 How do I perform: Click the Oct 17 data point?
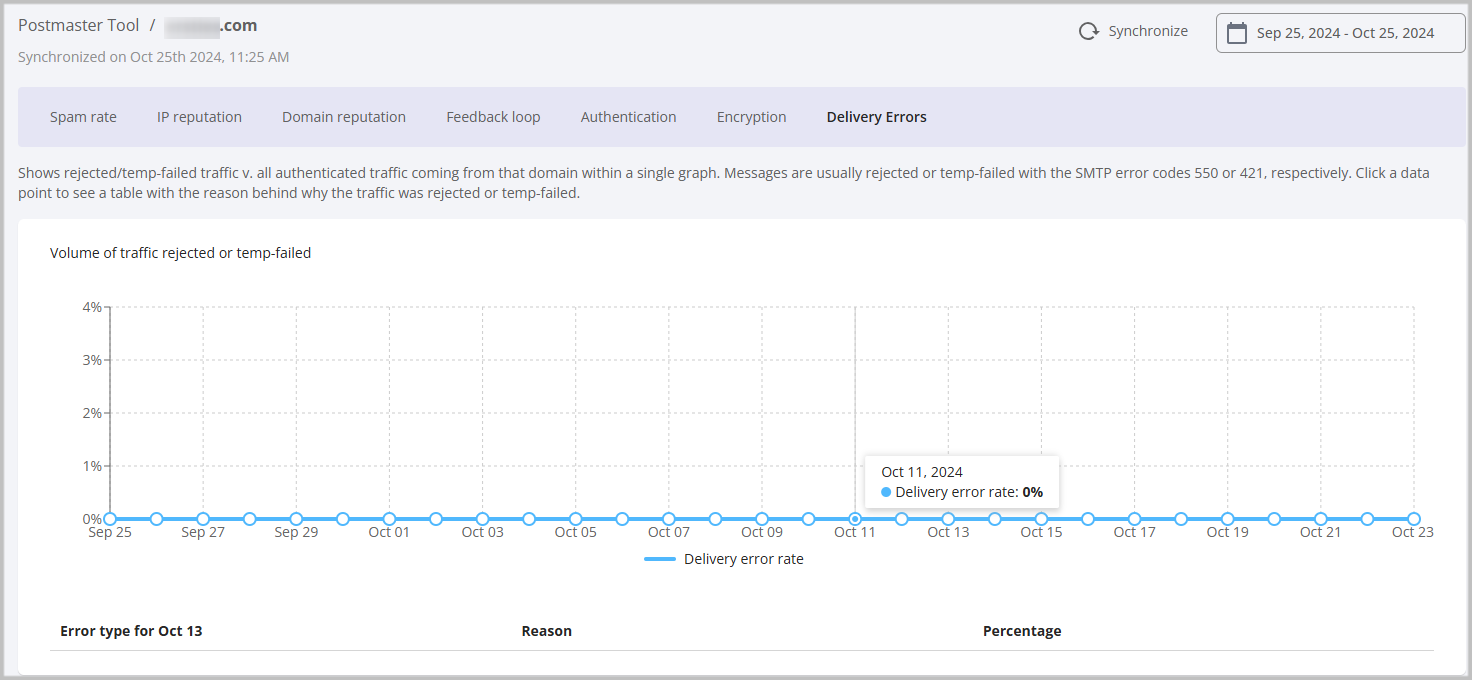click(x=1134, y=519)
